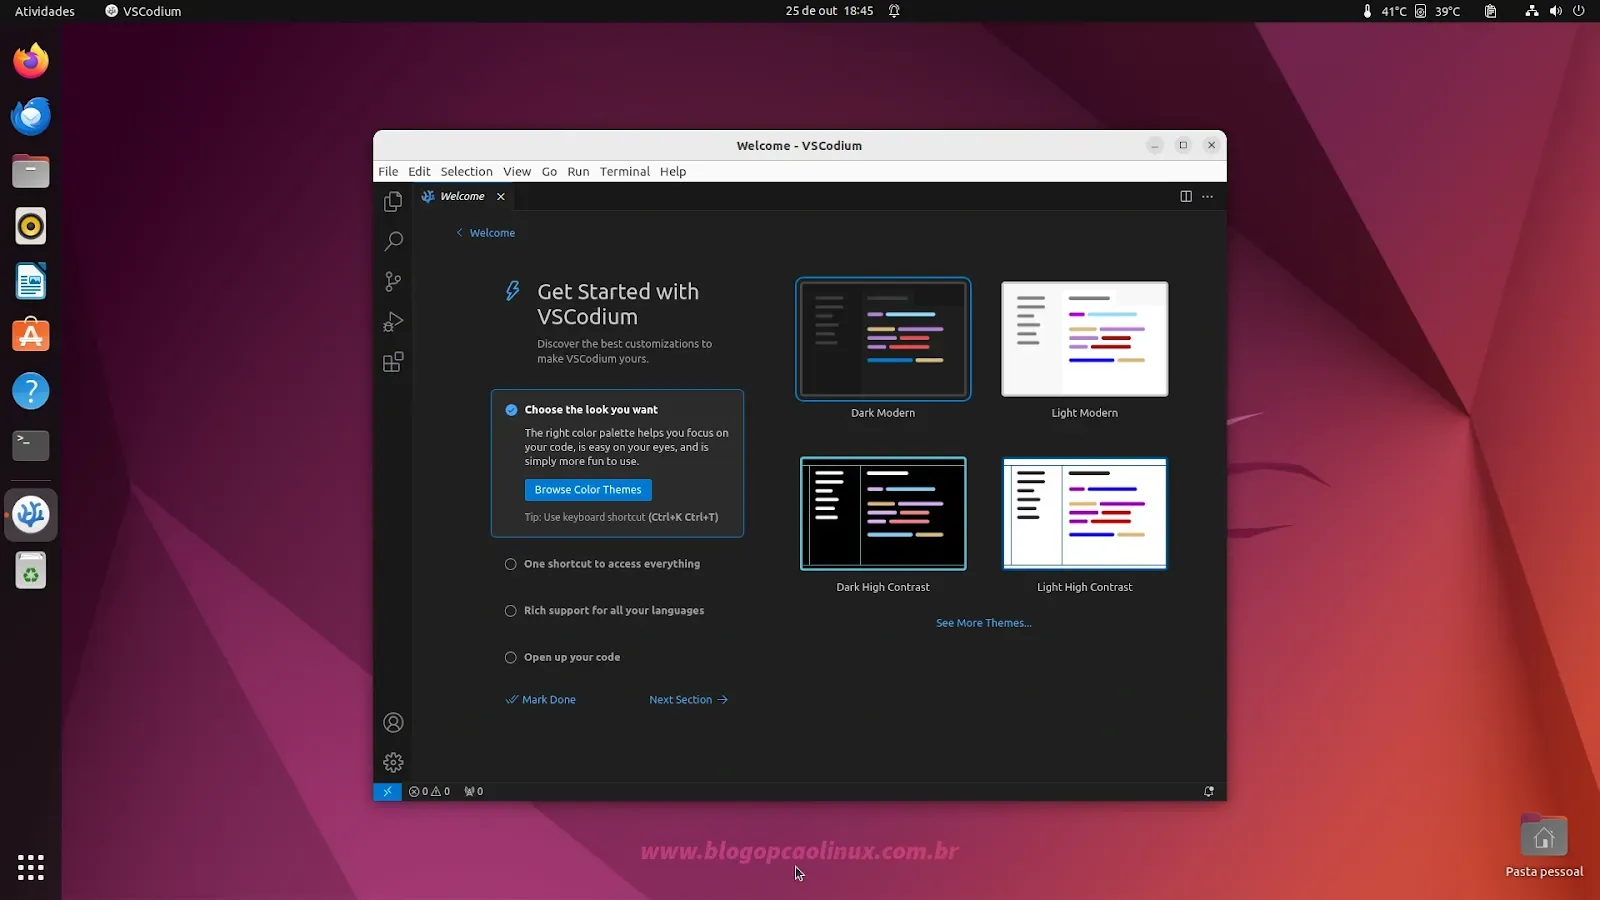
Task: Open the clock showing 25 de out 18:45
Action: pyautogui.click(x=829, y=11)
